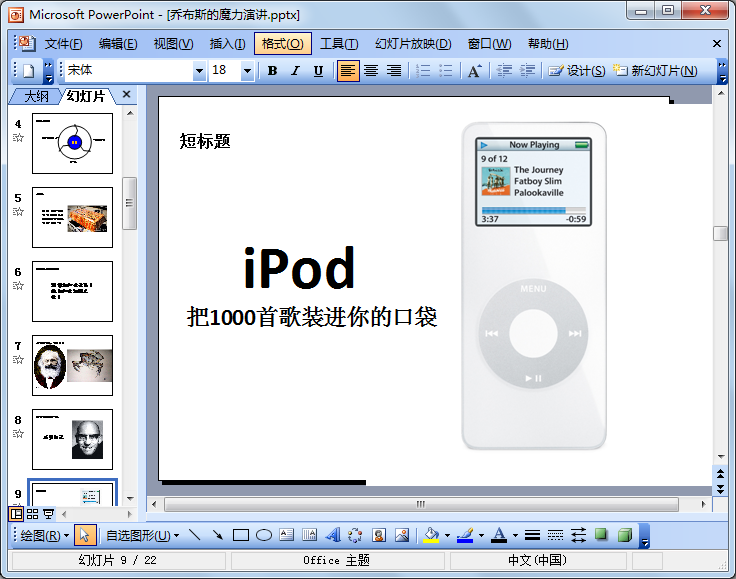
Task: Choose the Select Objects arrow tool
Action: pos(85,535)
